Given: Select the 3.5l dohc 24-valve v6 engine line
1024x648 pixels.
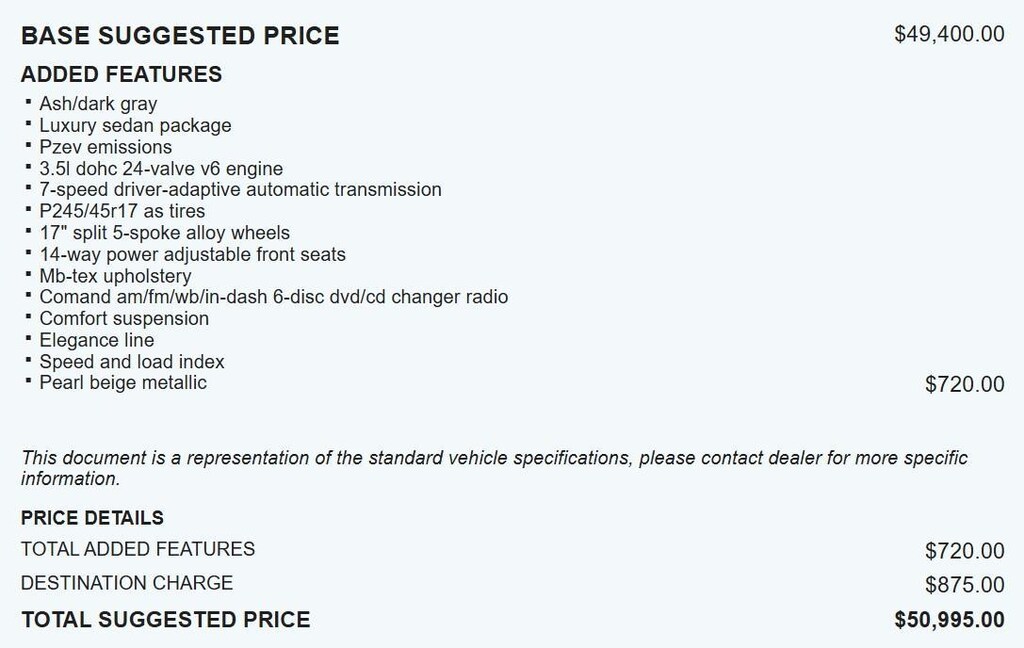Looking at the screenshot, I should tap(161, 168).
